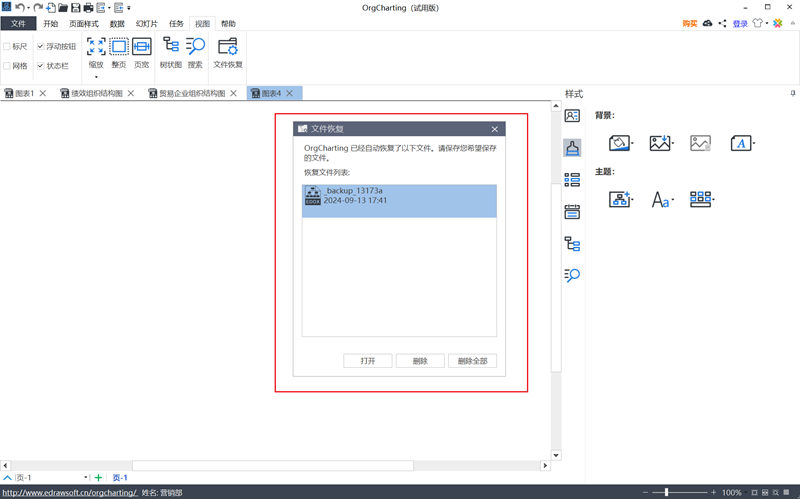The image size is (800, 499).
Task: Click the share icon near 登录
Action: [x=722, y=23]
